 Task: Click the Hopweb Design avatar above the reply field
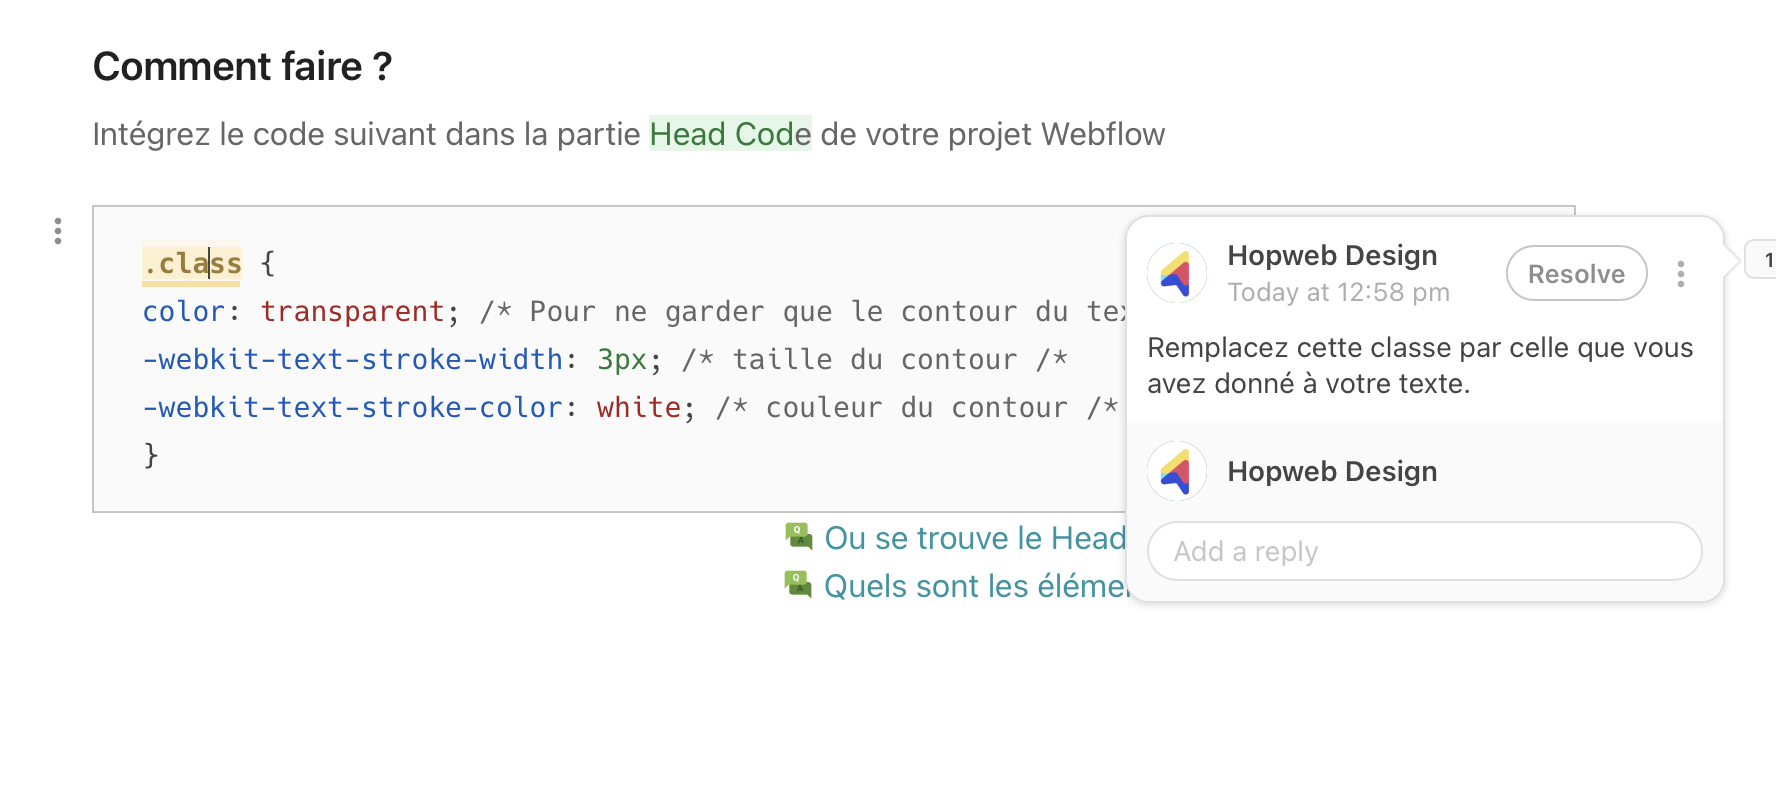1177,471
